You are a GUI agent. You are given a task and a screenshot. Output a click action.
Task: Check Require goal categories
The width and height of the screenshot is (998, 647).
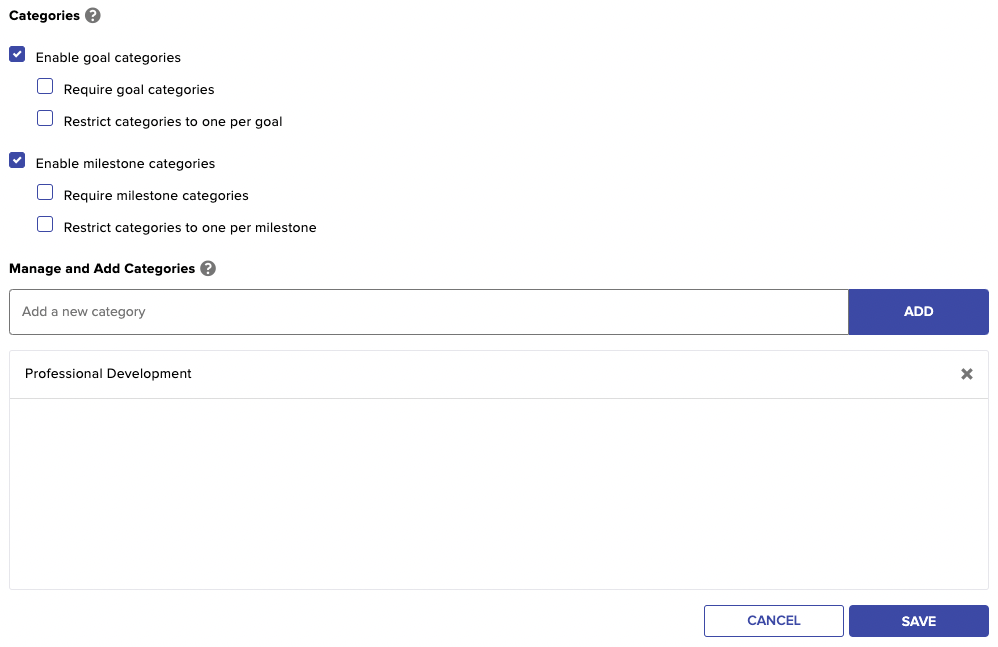tap(45, 87)
